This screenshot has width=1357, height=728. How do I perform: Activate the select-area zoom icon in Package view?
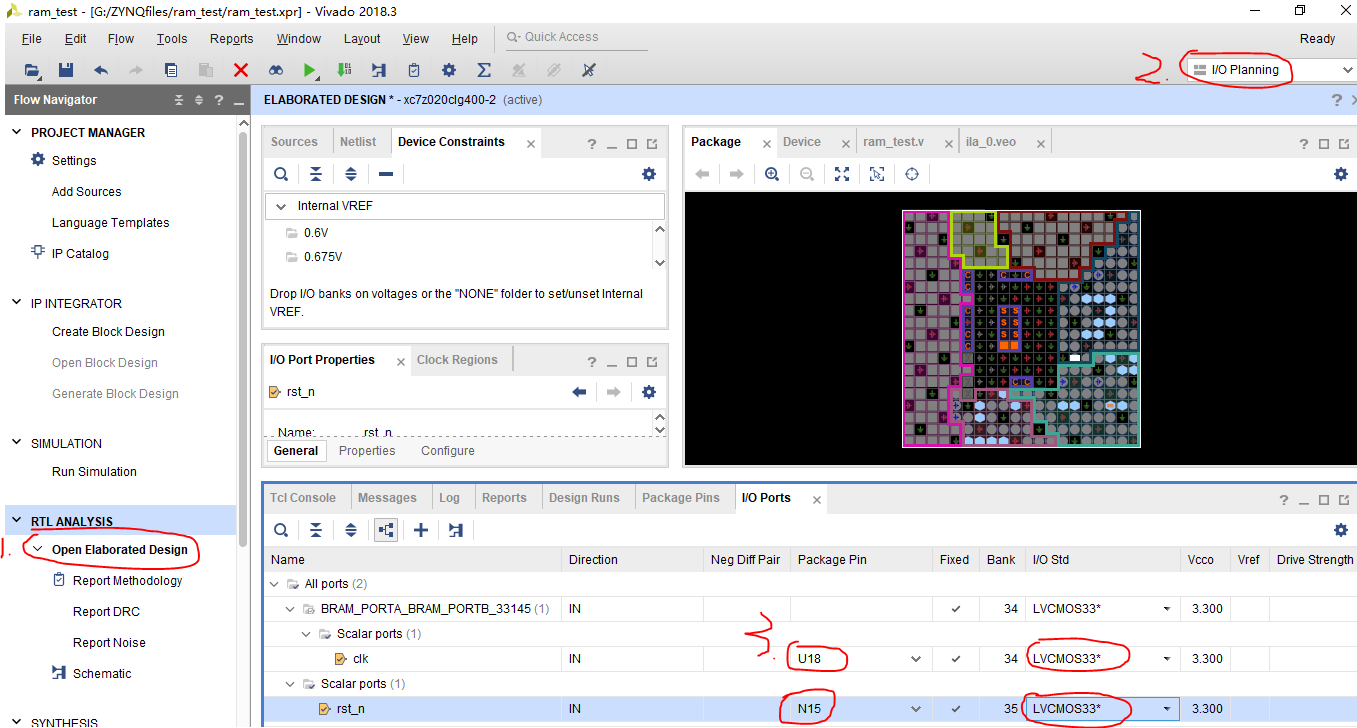coord(877,174)
